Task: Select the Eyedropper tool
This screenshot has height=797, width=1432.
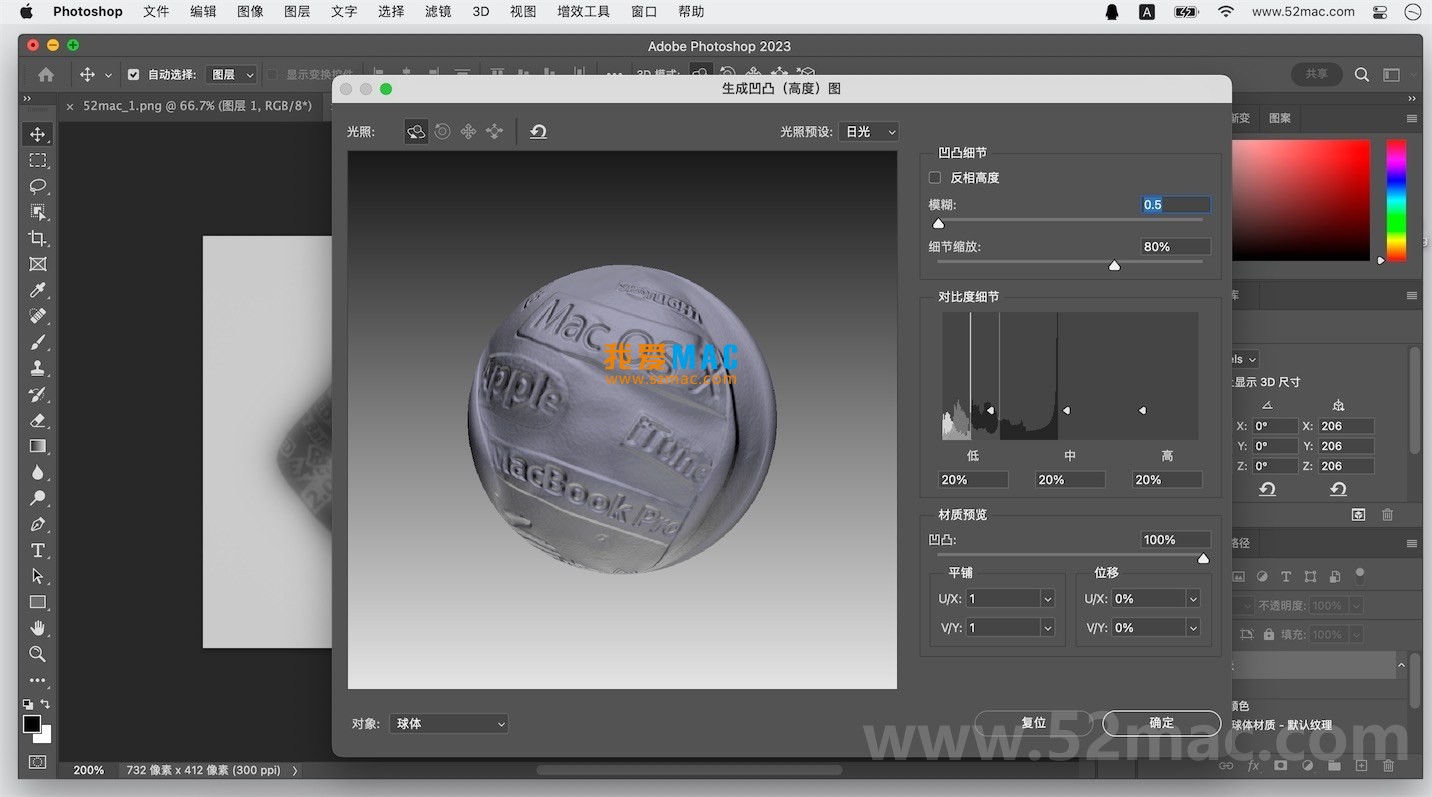Action: (x=38, y=290)
